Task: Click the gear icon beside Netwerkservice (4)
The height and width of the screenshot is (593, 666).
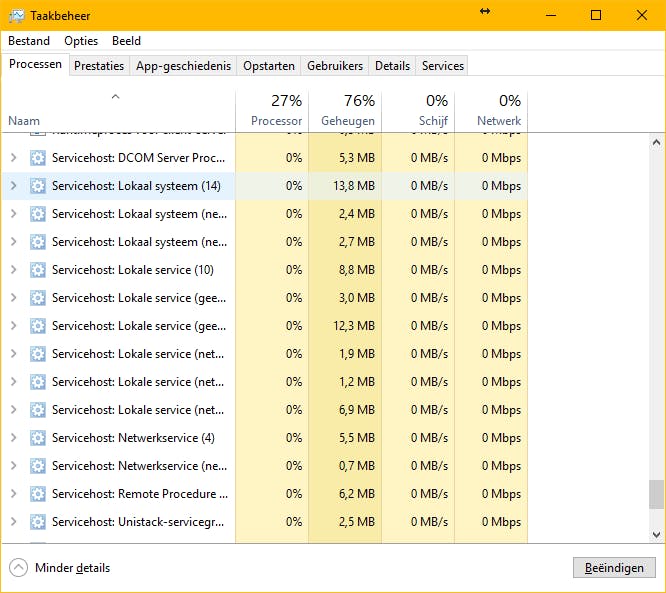Action: [38, 438]
